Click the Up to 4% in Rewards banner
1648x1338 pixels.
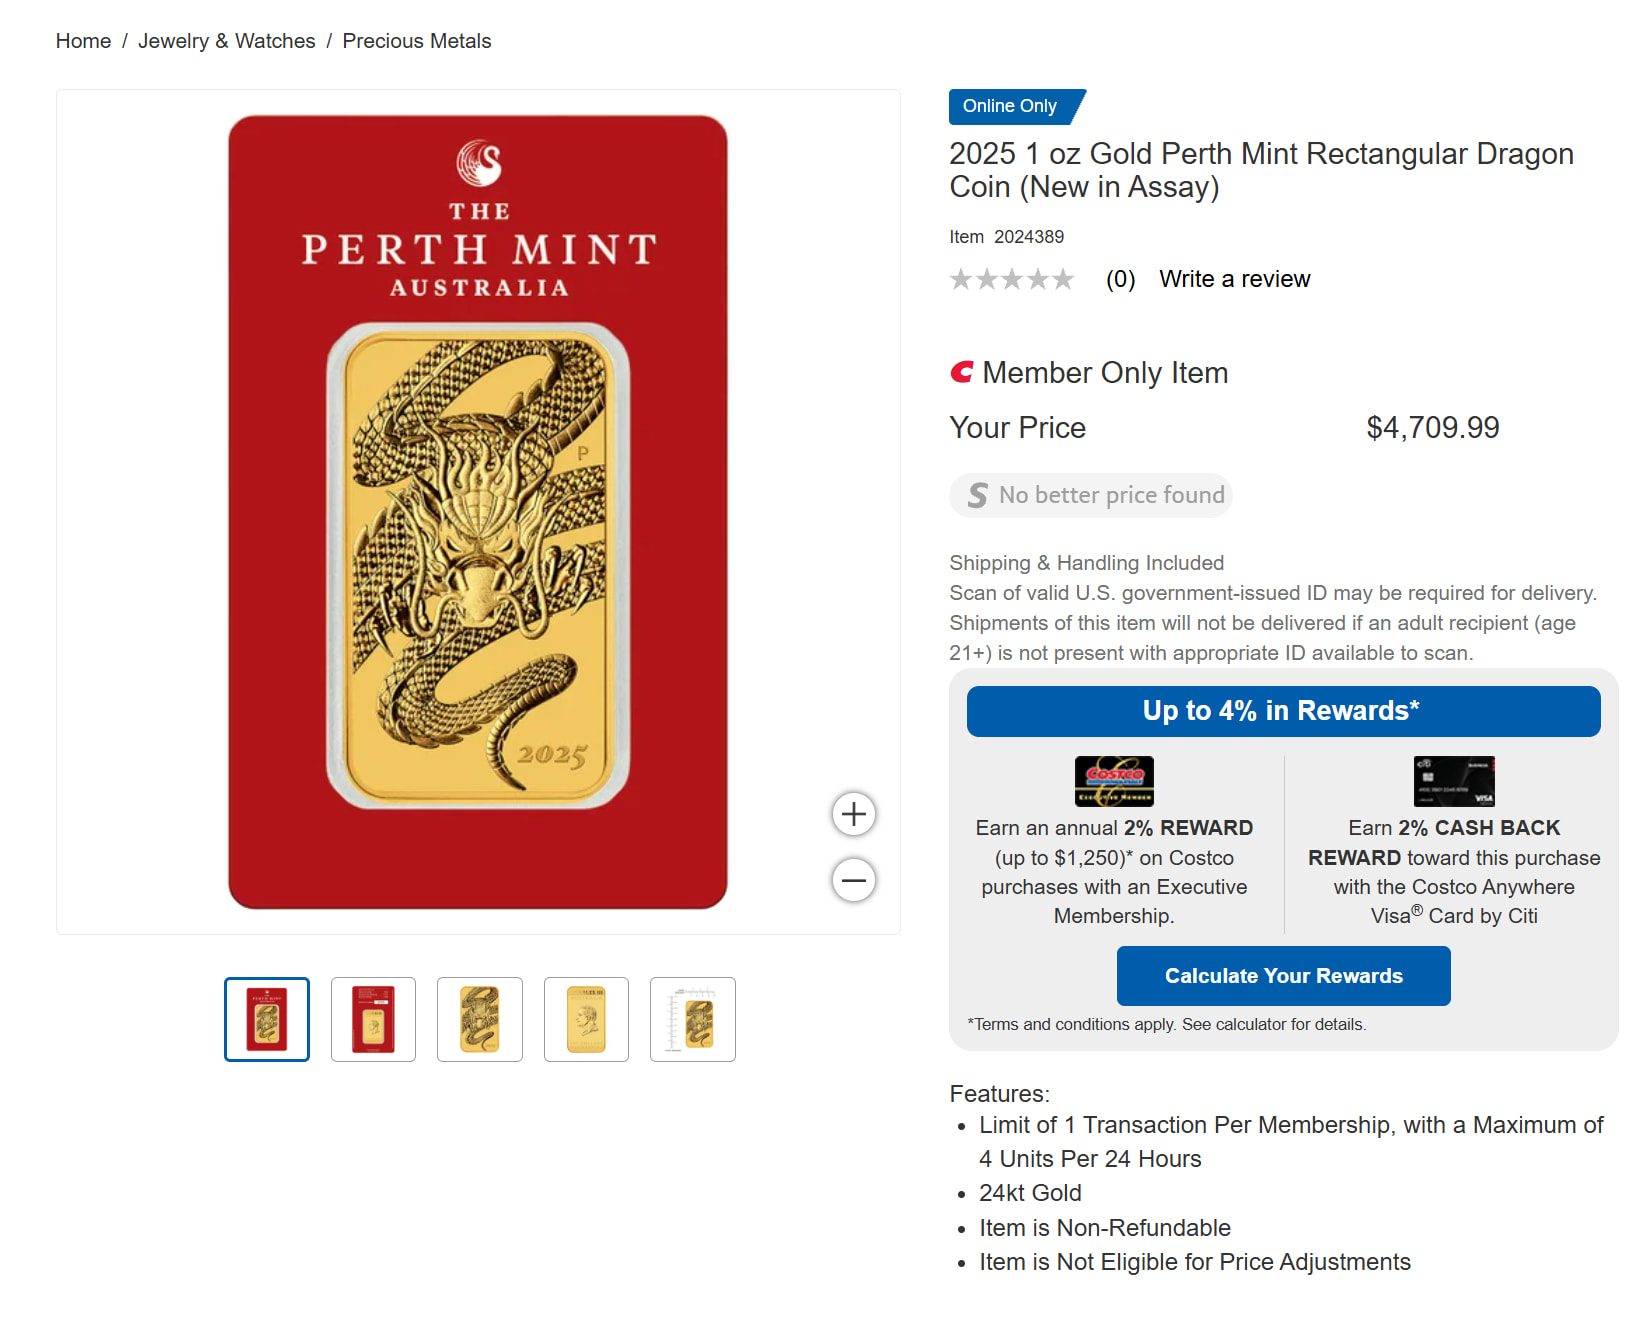click(1283, 711)
